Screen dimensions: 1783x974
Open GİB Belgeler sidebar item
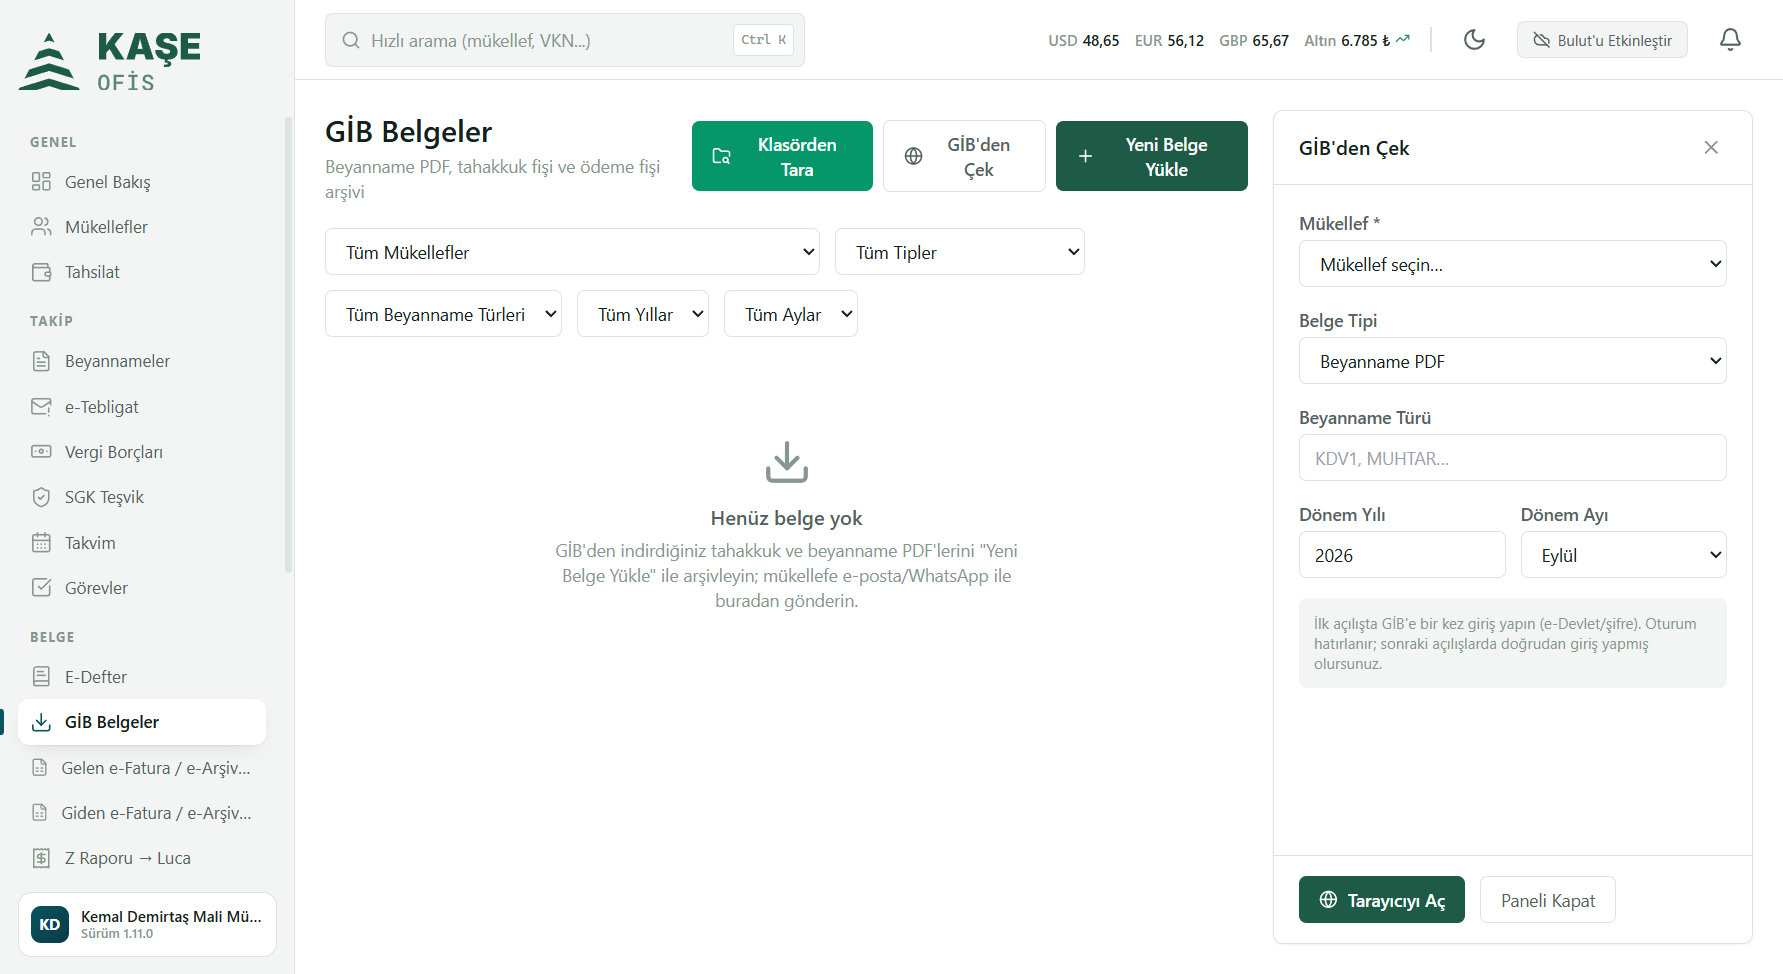coord(142,722)
